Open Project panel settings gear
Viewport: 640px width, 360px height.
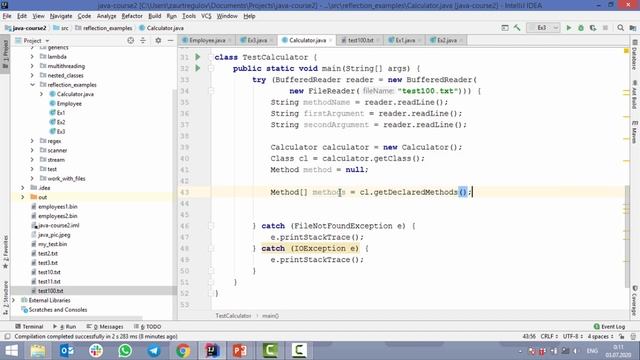pos(158,40)
